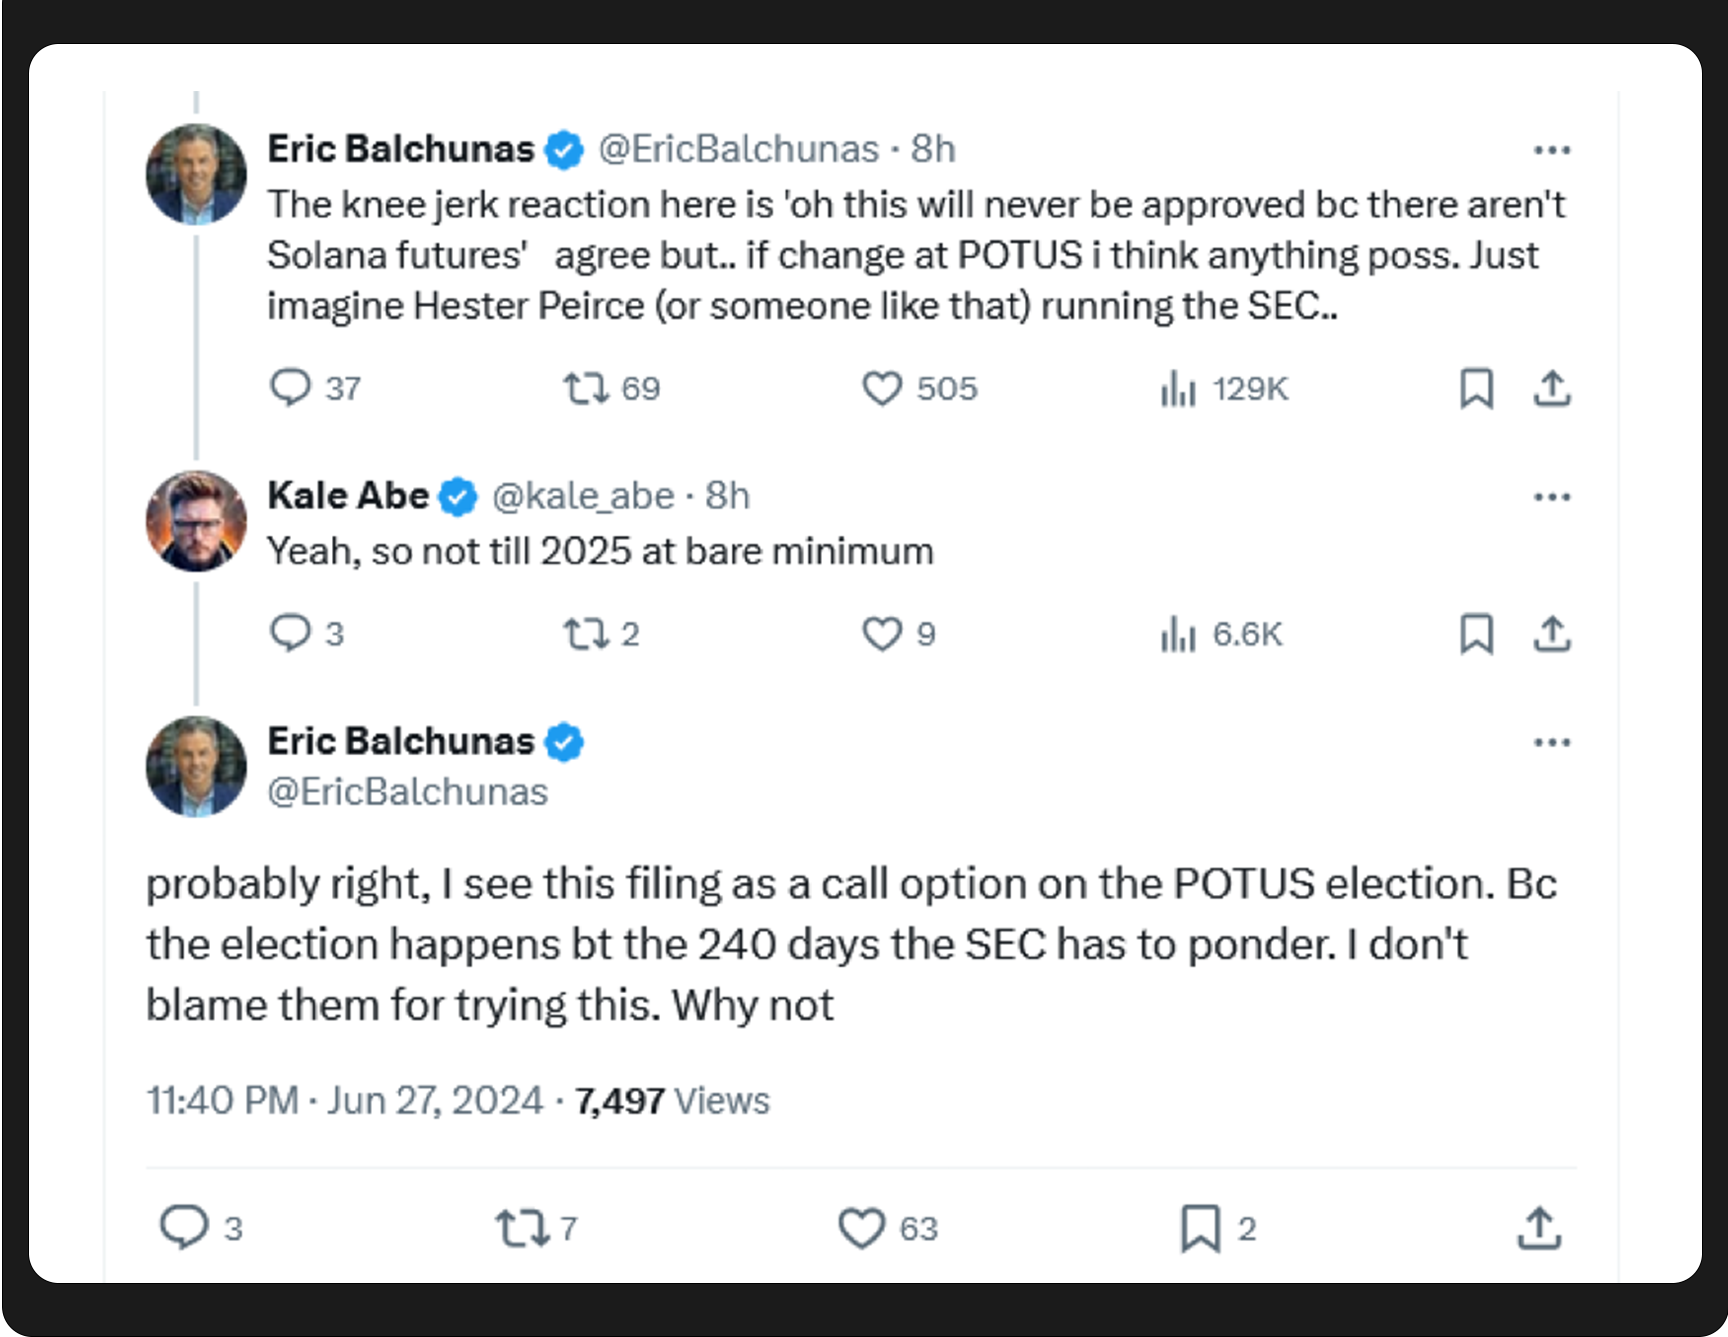Viewport: 1728px width, 1337px height.
Task: Bookmark Eric Balchunas's first tweet
Action: 1476,388
